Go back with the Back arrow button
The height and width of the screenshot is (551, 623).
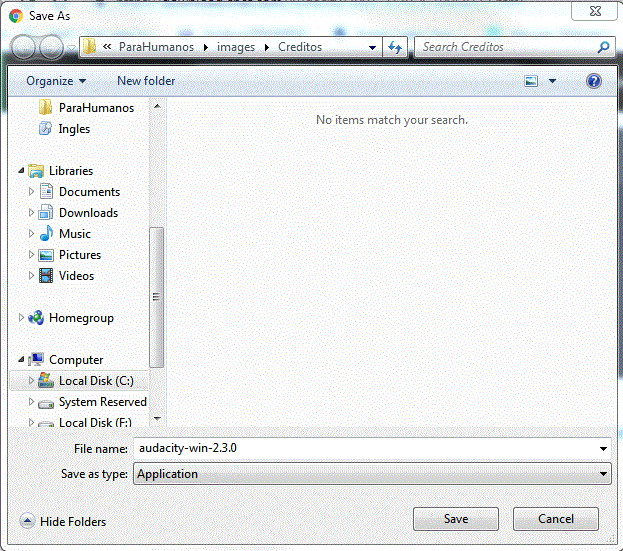[x=23, y=47]
